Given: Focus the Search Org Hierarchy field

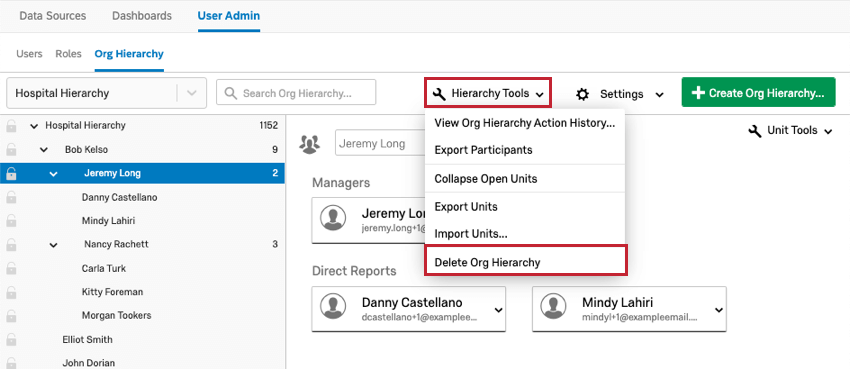Looking at the screenshot, I should pyautogui.click(x=296, y=93).
